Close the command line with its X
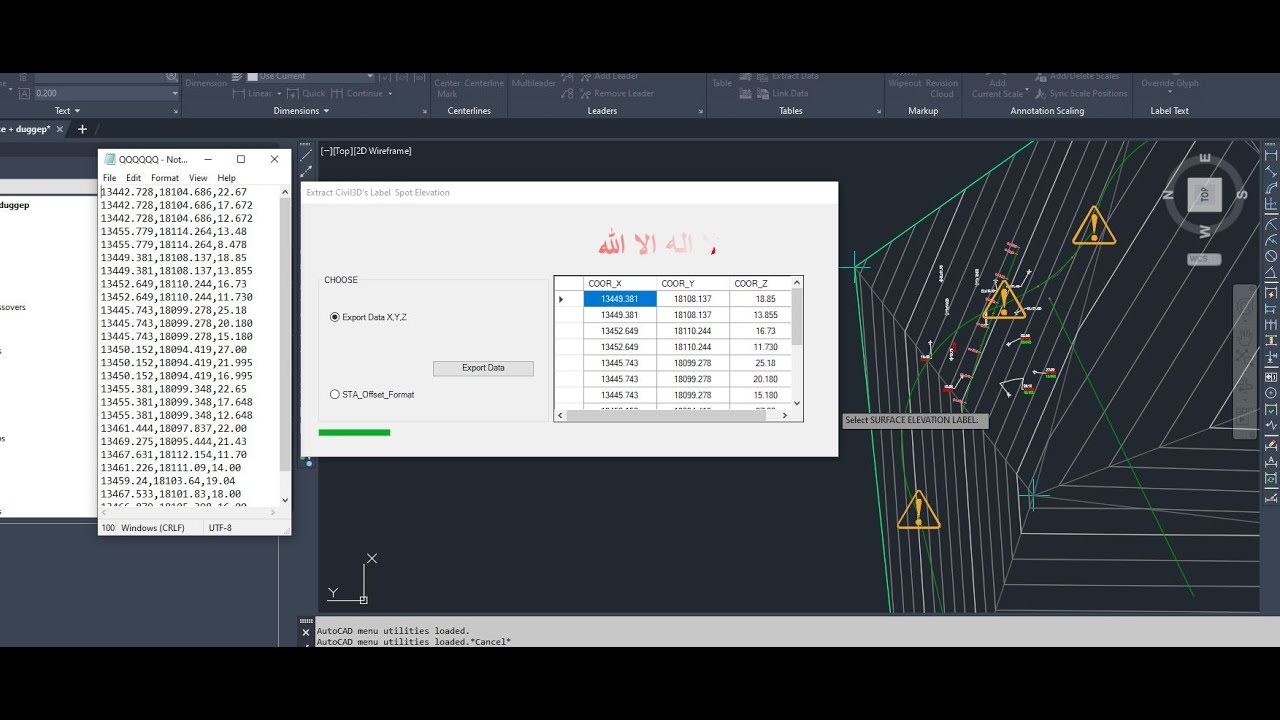This screenshot has height=720, width=1280. coord(307,632)
